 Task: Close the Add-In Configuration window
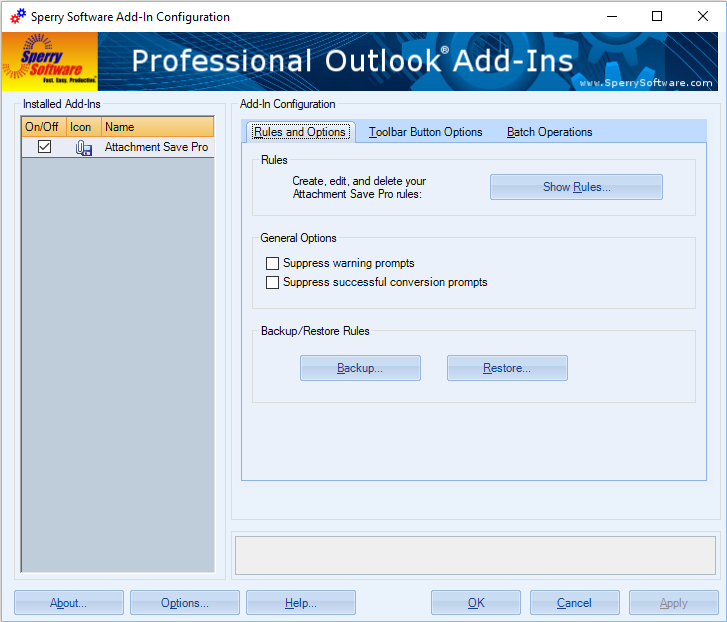pyautogui.click(x=702, y=16)
